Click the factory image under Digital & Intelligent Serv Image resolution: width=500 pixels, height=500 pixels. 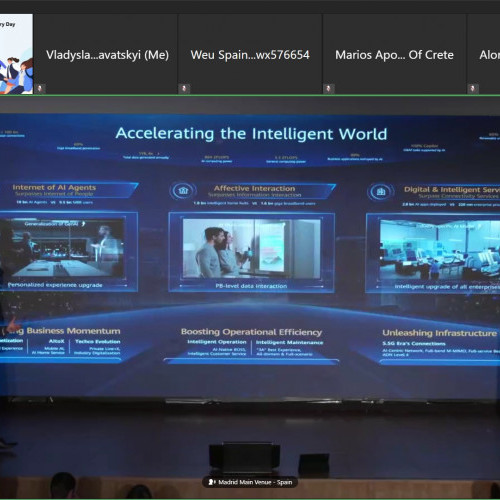point(440,250)
